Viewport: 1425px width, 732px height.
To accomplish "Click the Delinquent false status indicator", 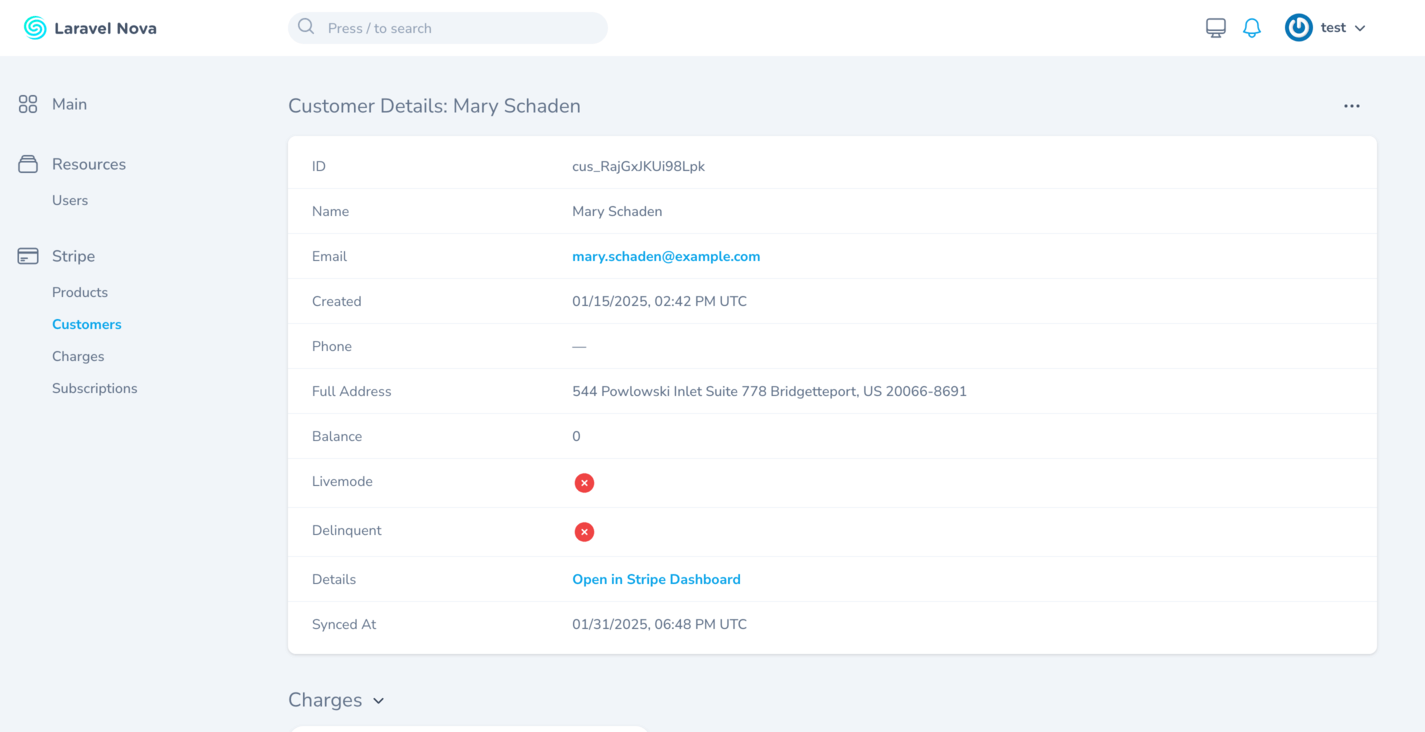I will 584,532.
